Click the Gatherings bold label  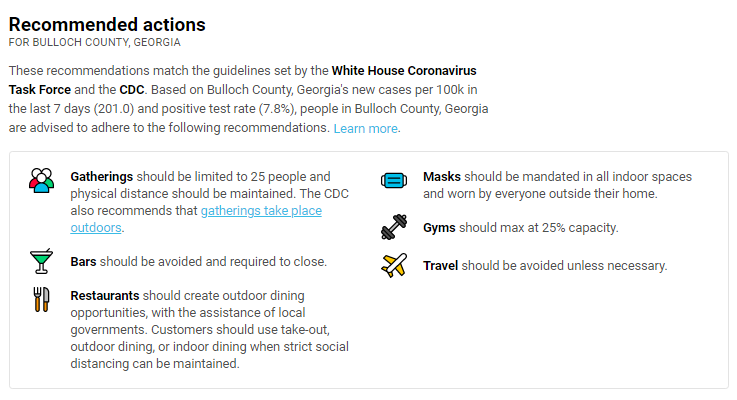coord(102,177)
